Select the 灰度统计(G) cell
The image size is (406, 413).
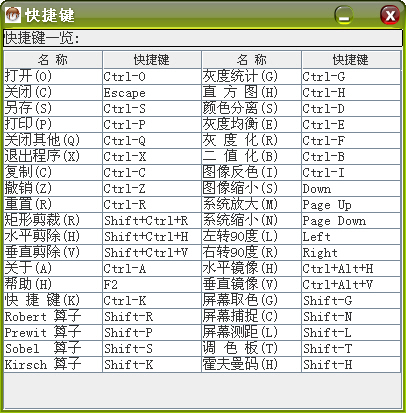[x=251, y=77]
